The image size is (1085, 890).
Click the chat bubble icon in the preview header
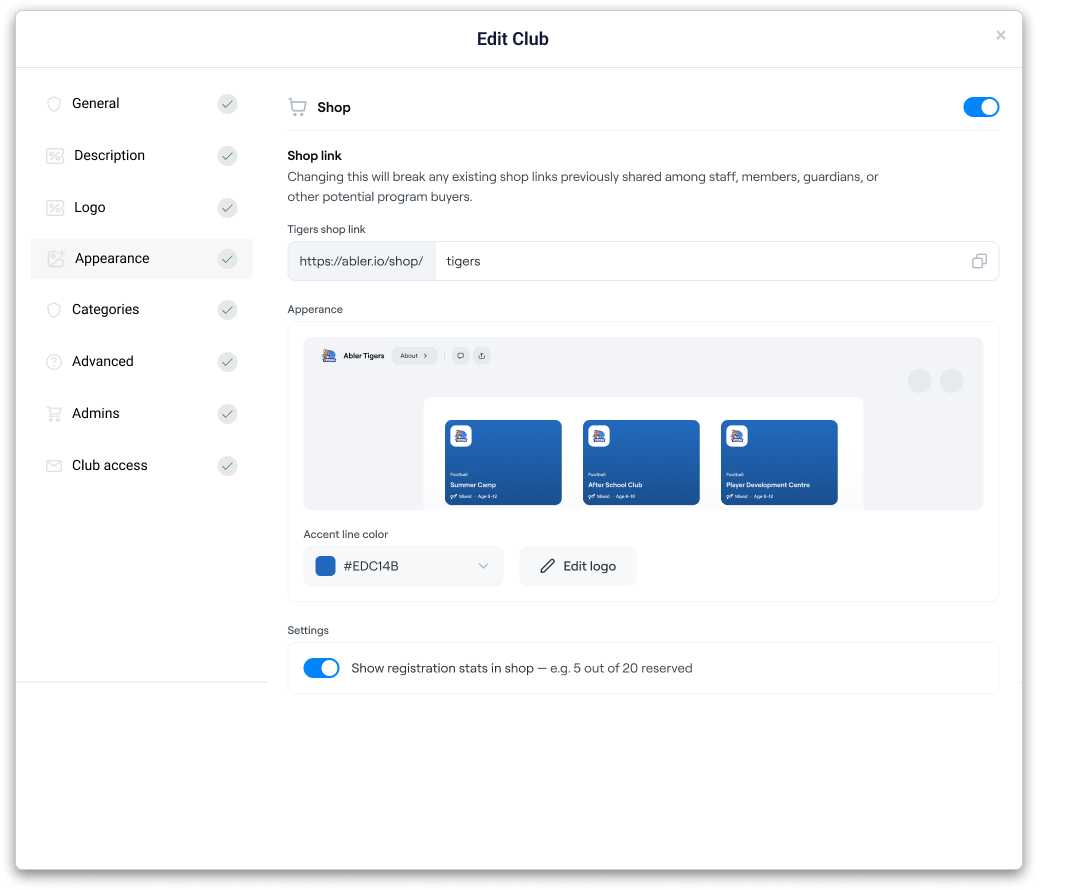pos(461,356)
